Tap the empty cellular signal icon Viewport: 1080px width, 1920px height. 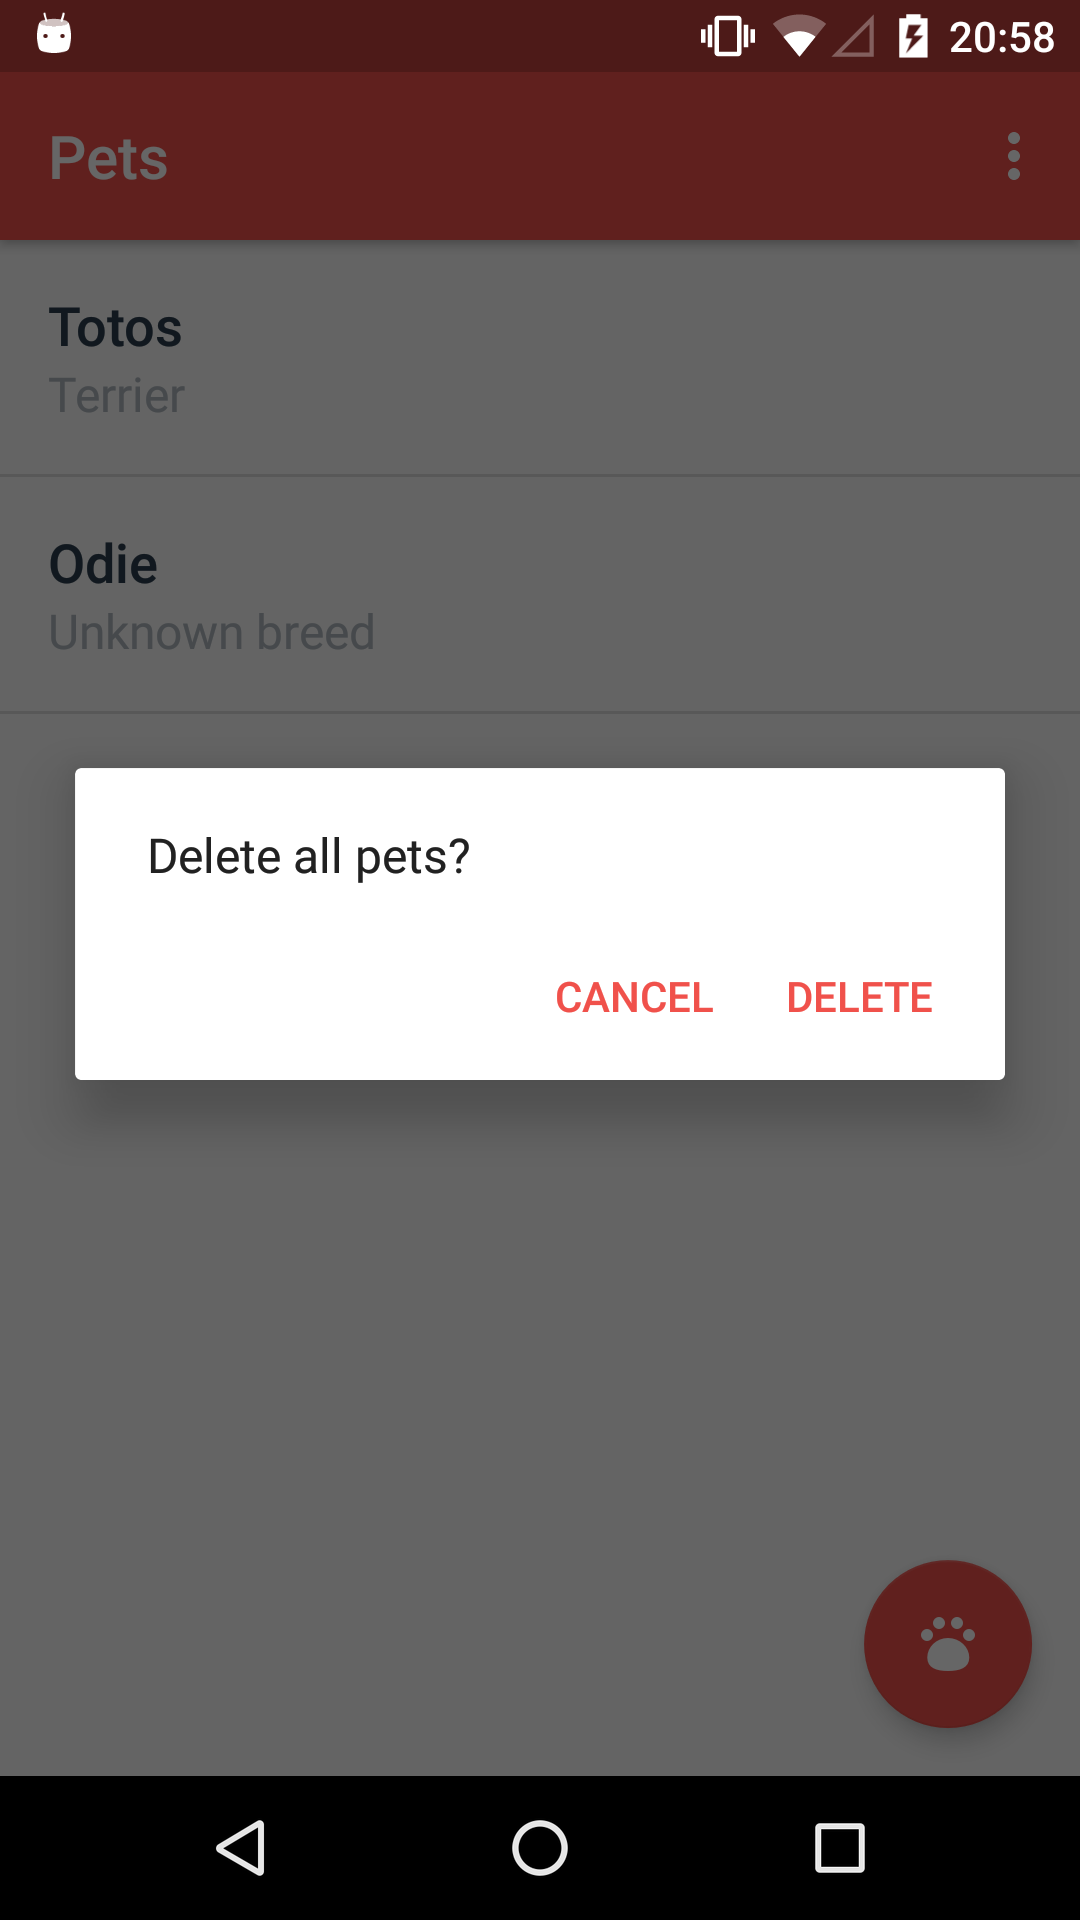(854, 37)
